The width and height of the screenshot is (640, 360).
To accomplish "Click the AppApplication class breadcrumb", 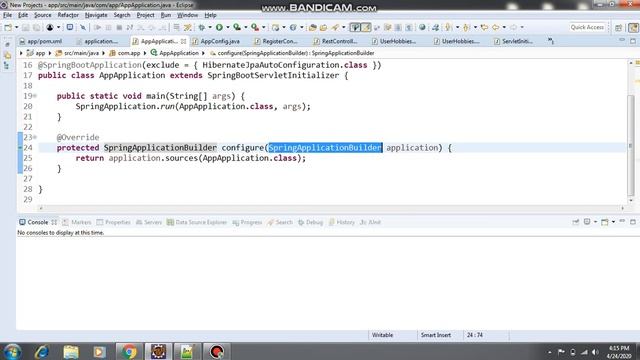I will pyautogui.click(x=175, y=53).
